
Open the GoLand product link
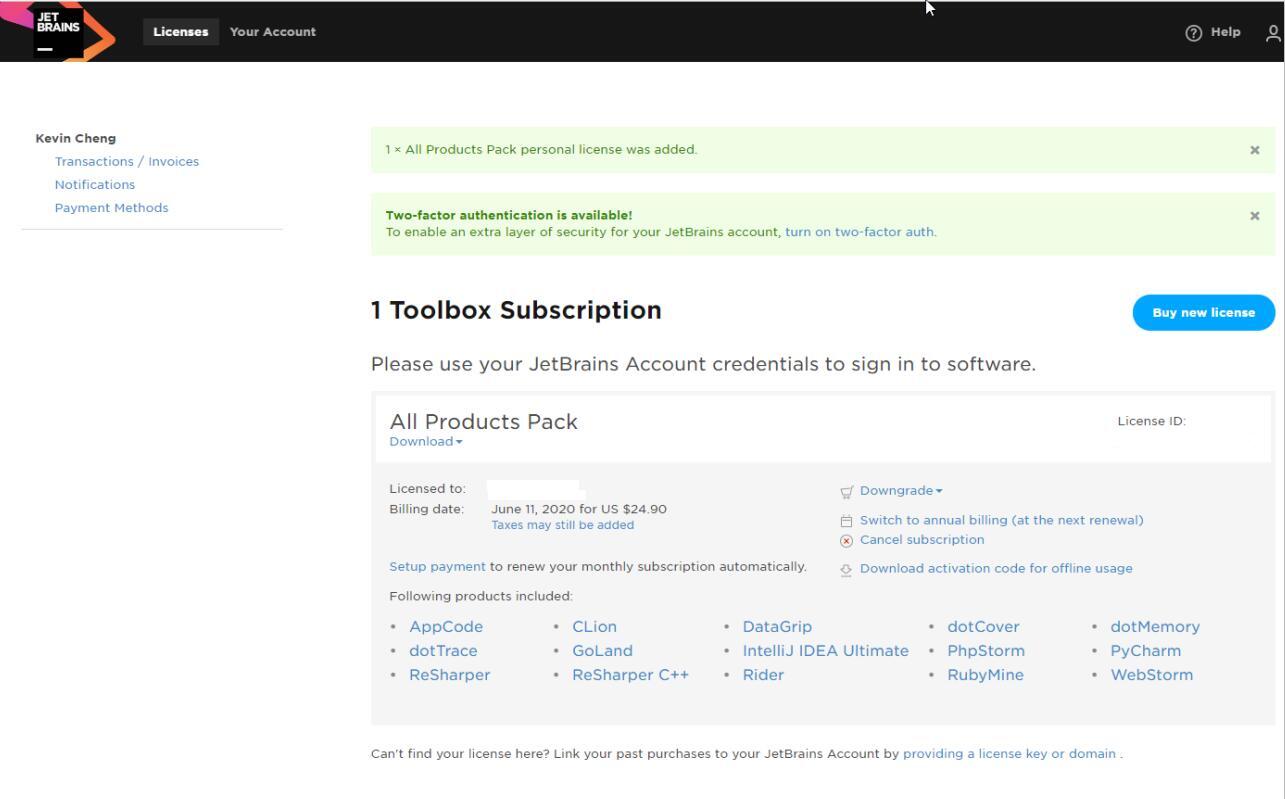pyautogui.click(x=603, y=651)
